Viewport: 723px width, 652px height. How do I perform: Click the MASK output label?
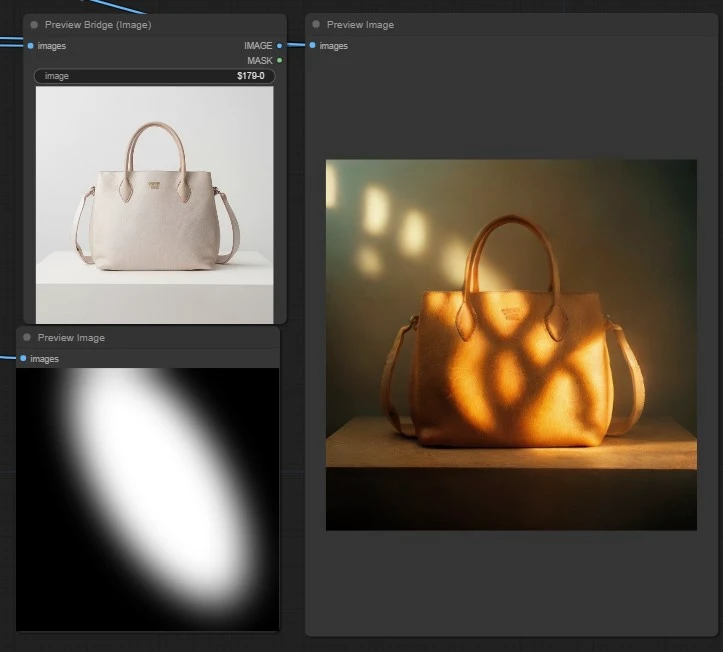[x=260, y=60]
